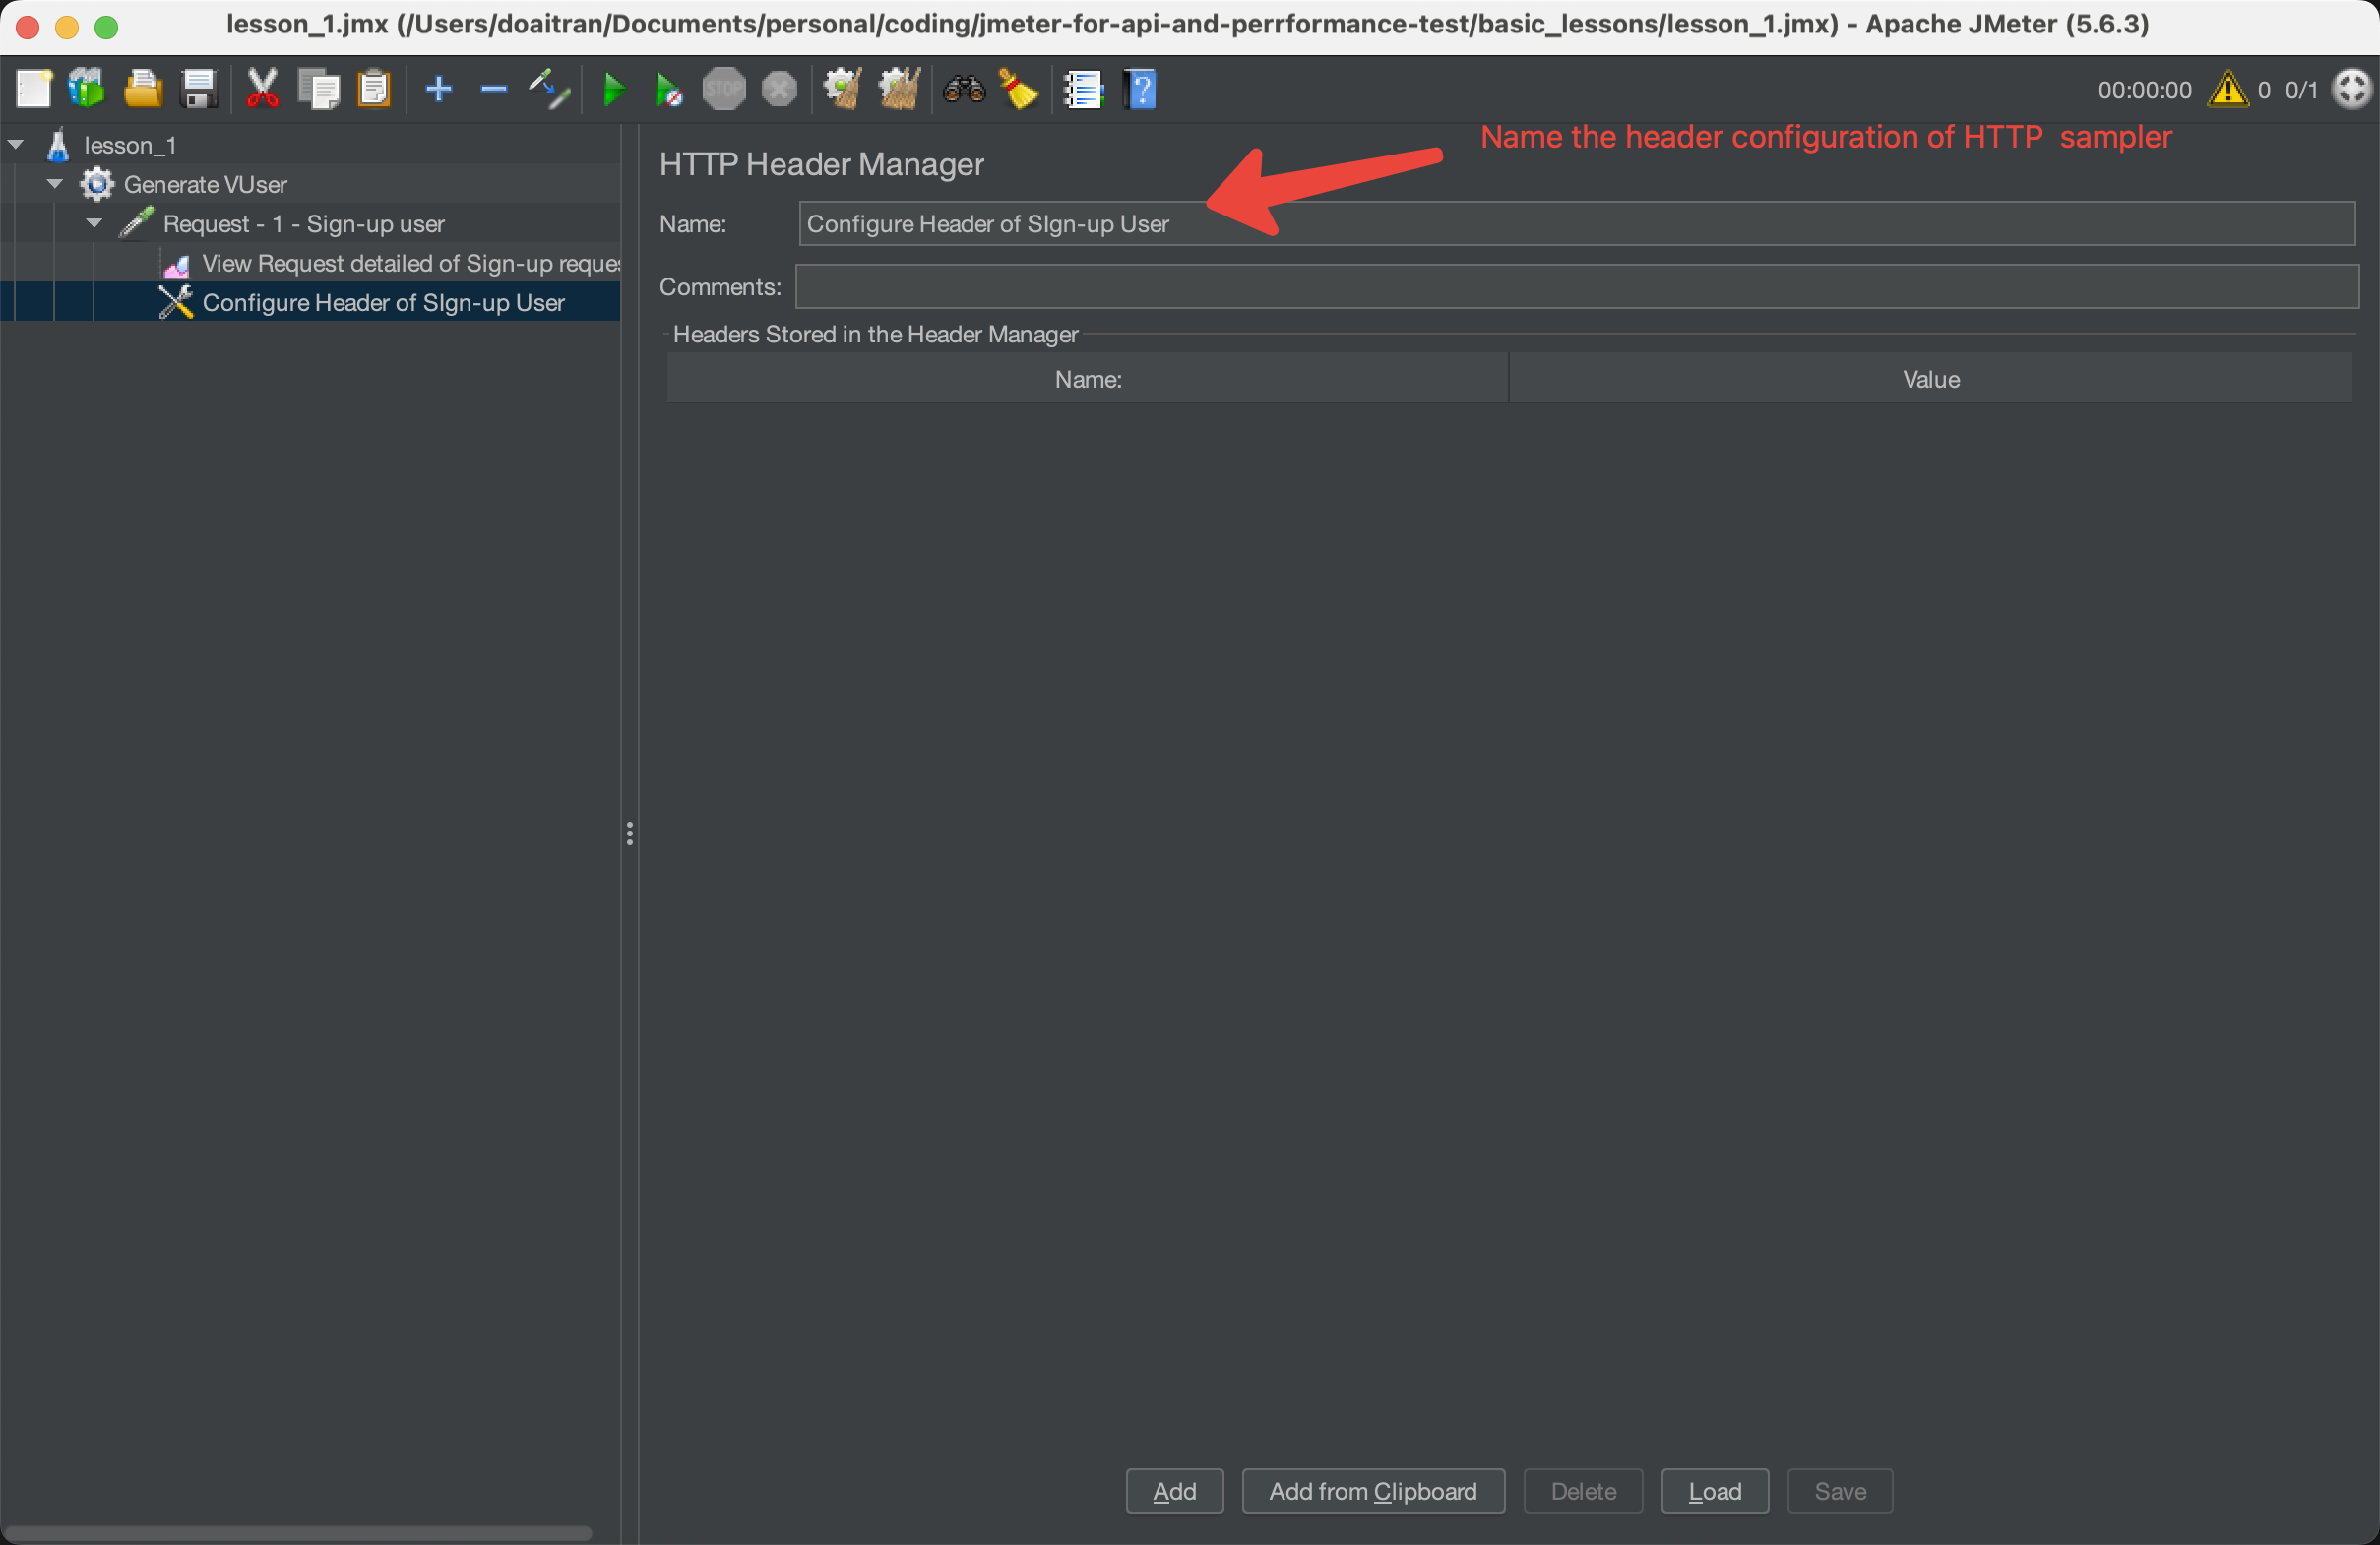Click the Help question mark icon
2380x1545 pixels.
1140,89
